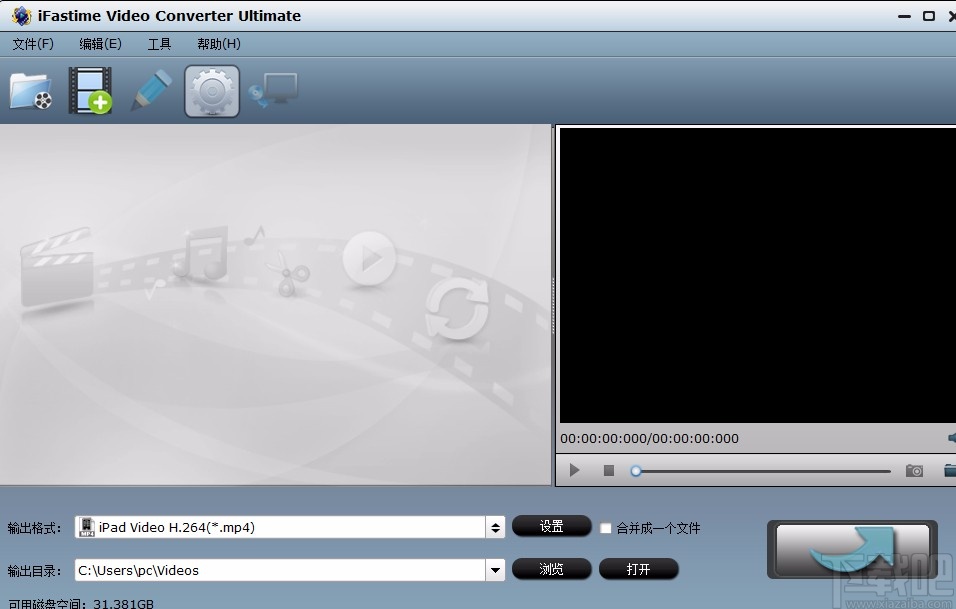Viewport: 956px width, 609px height.
Task: Click the format stepper up arrow
Action: click(x=495, y=521)
